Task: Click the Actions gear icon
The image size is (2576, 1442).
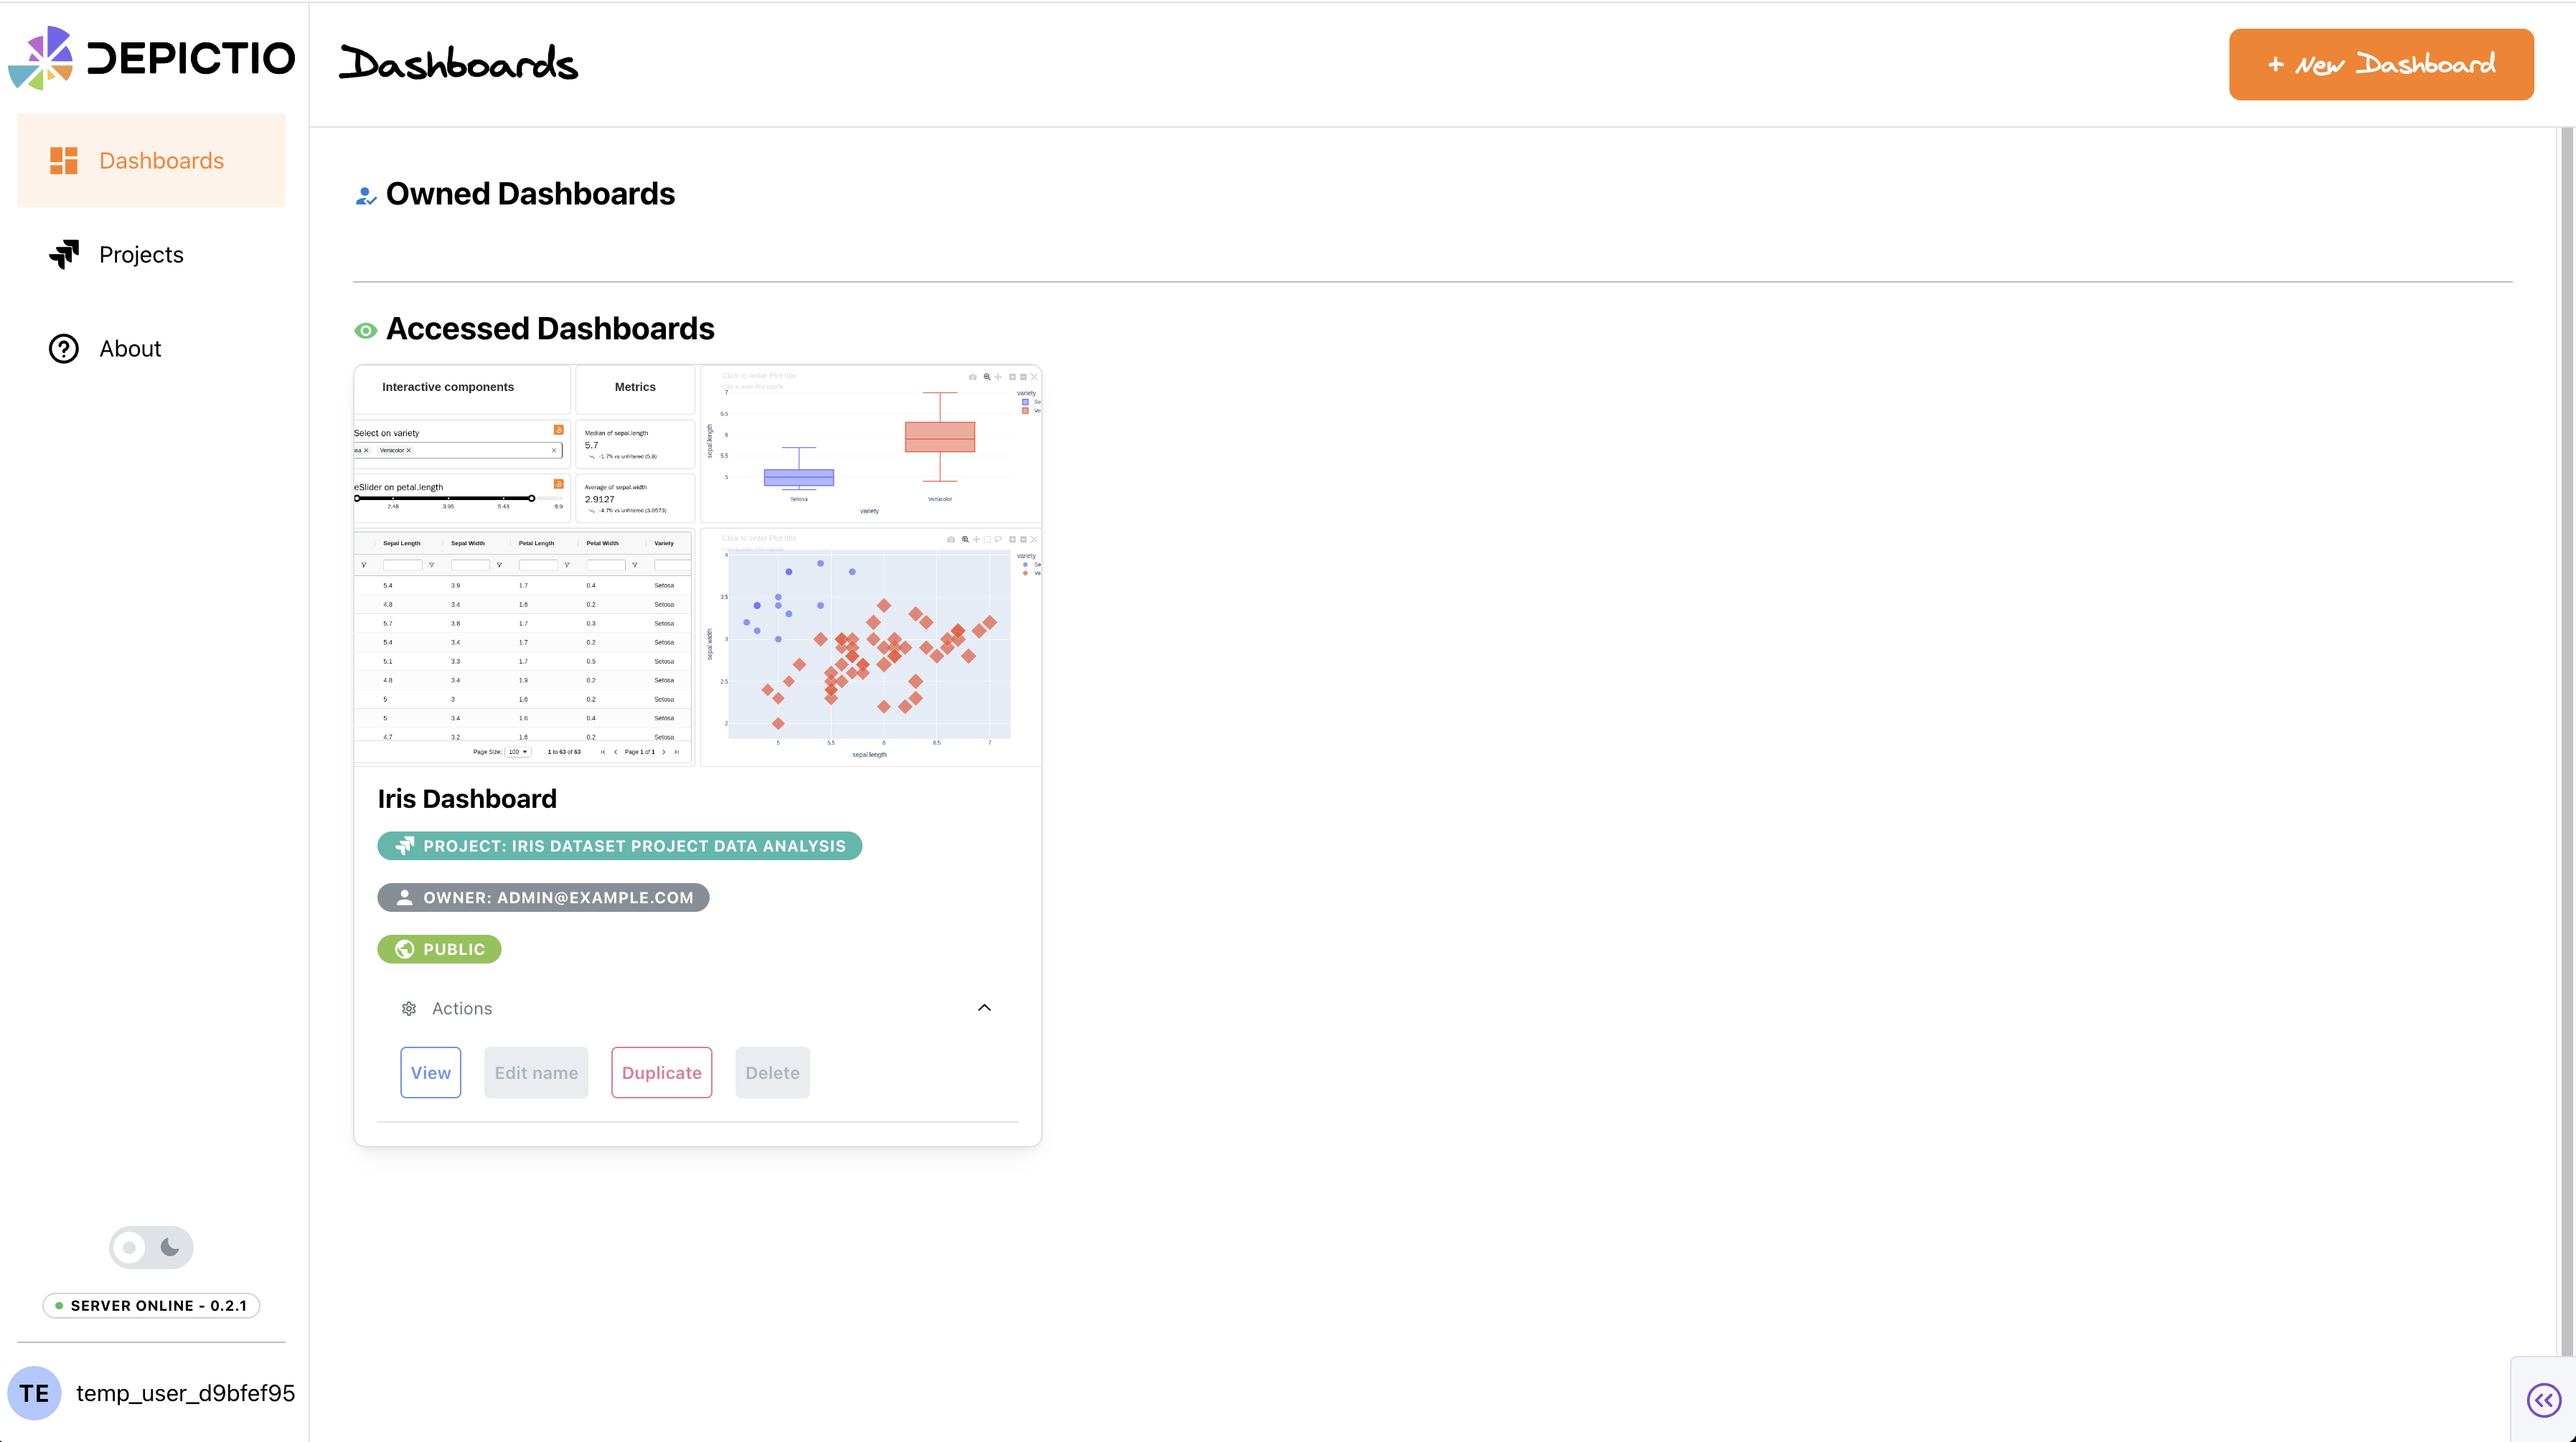Action: coord(409,1008)
